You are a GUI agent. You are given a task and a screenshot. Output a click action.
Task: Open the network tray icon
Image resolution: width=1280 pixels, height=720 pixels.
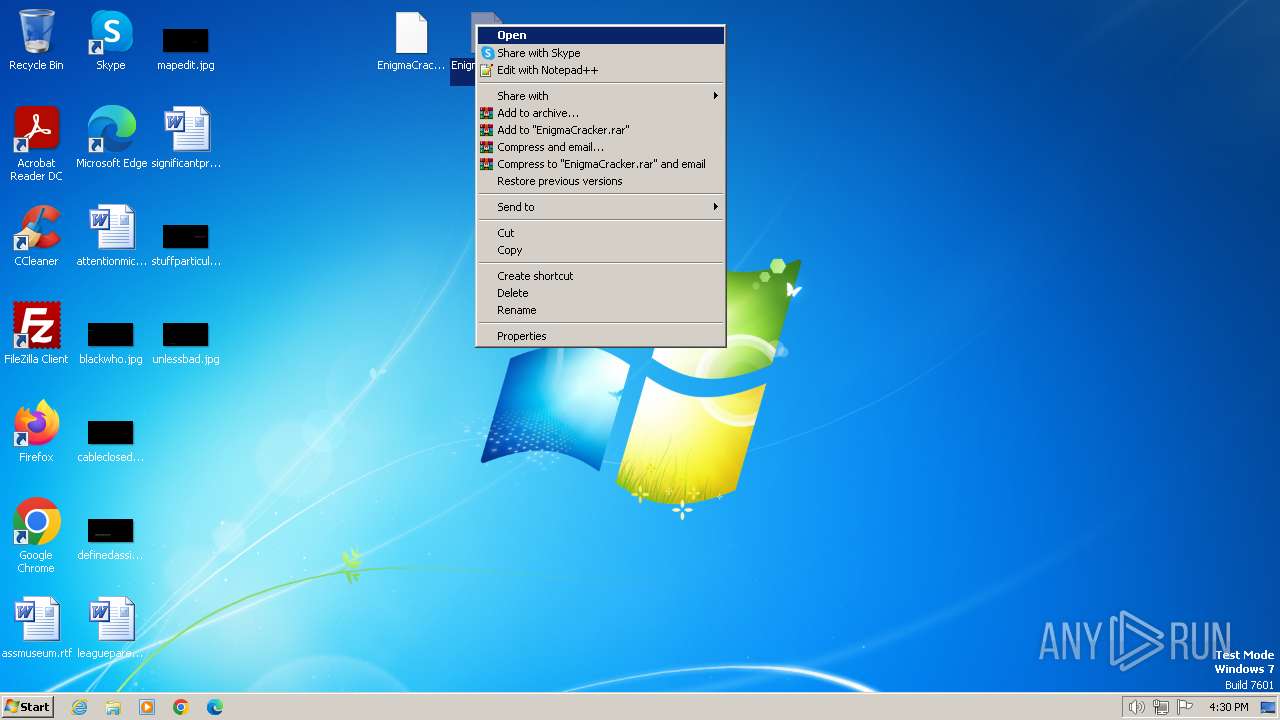1160,707
